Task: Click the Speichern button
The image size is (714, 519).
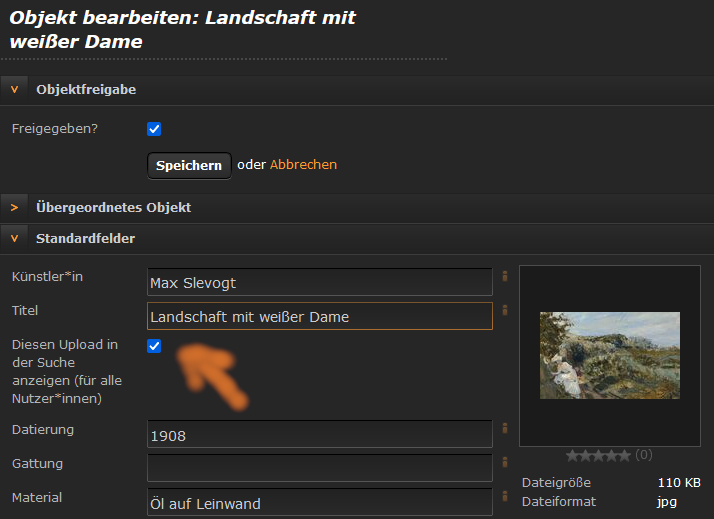Action: tap(189, 165)
